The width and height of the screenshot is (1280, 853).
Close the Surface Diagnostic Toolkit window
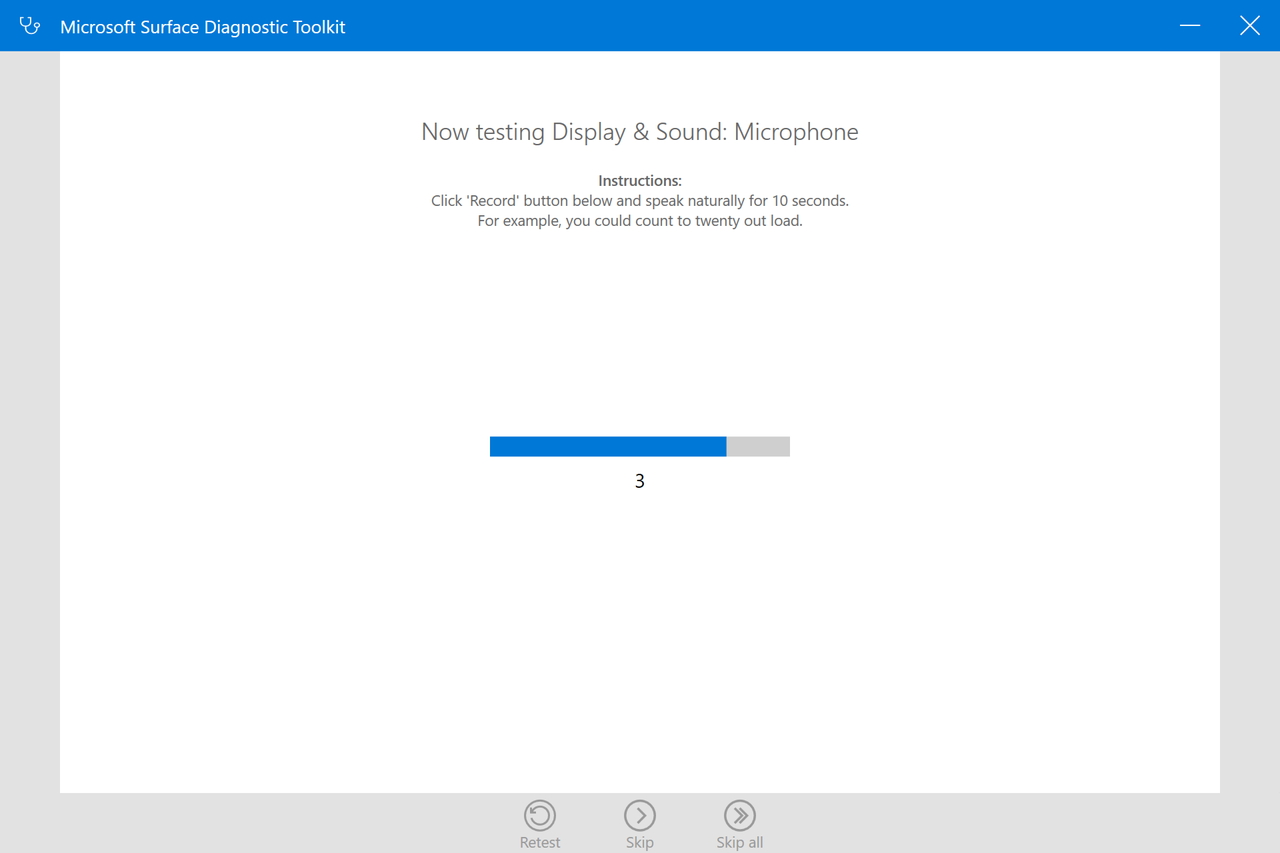click(1250, 26)
